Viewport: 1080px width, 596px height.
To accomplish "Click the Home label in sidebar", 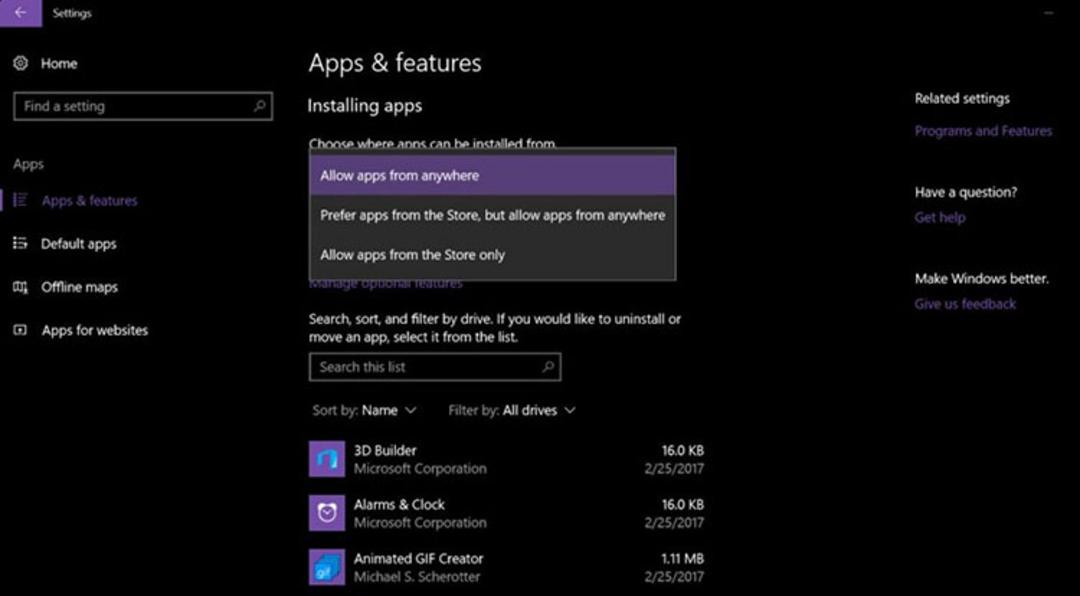I will pyautogui.click(x=59, y=63).
